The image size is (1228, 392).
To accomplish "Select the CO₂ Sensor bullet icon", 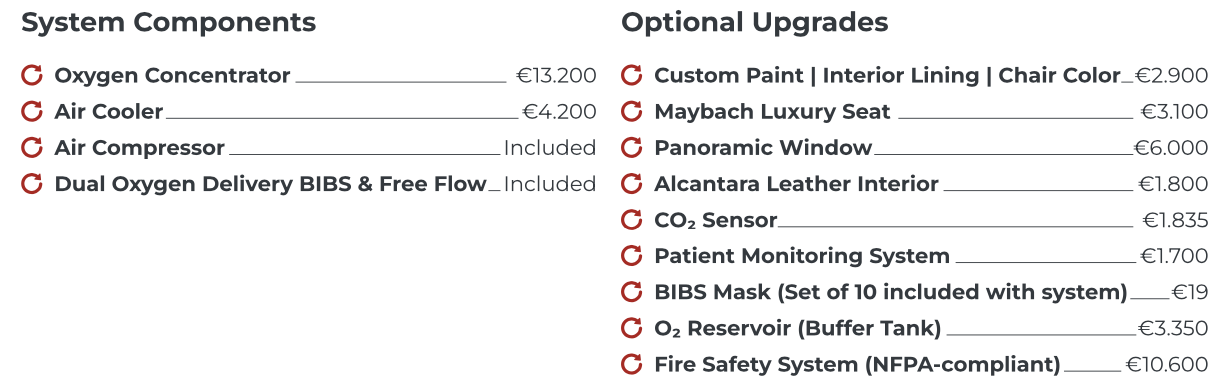I will pos(632,220).
